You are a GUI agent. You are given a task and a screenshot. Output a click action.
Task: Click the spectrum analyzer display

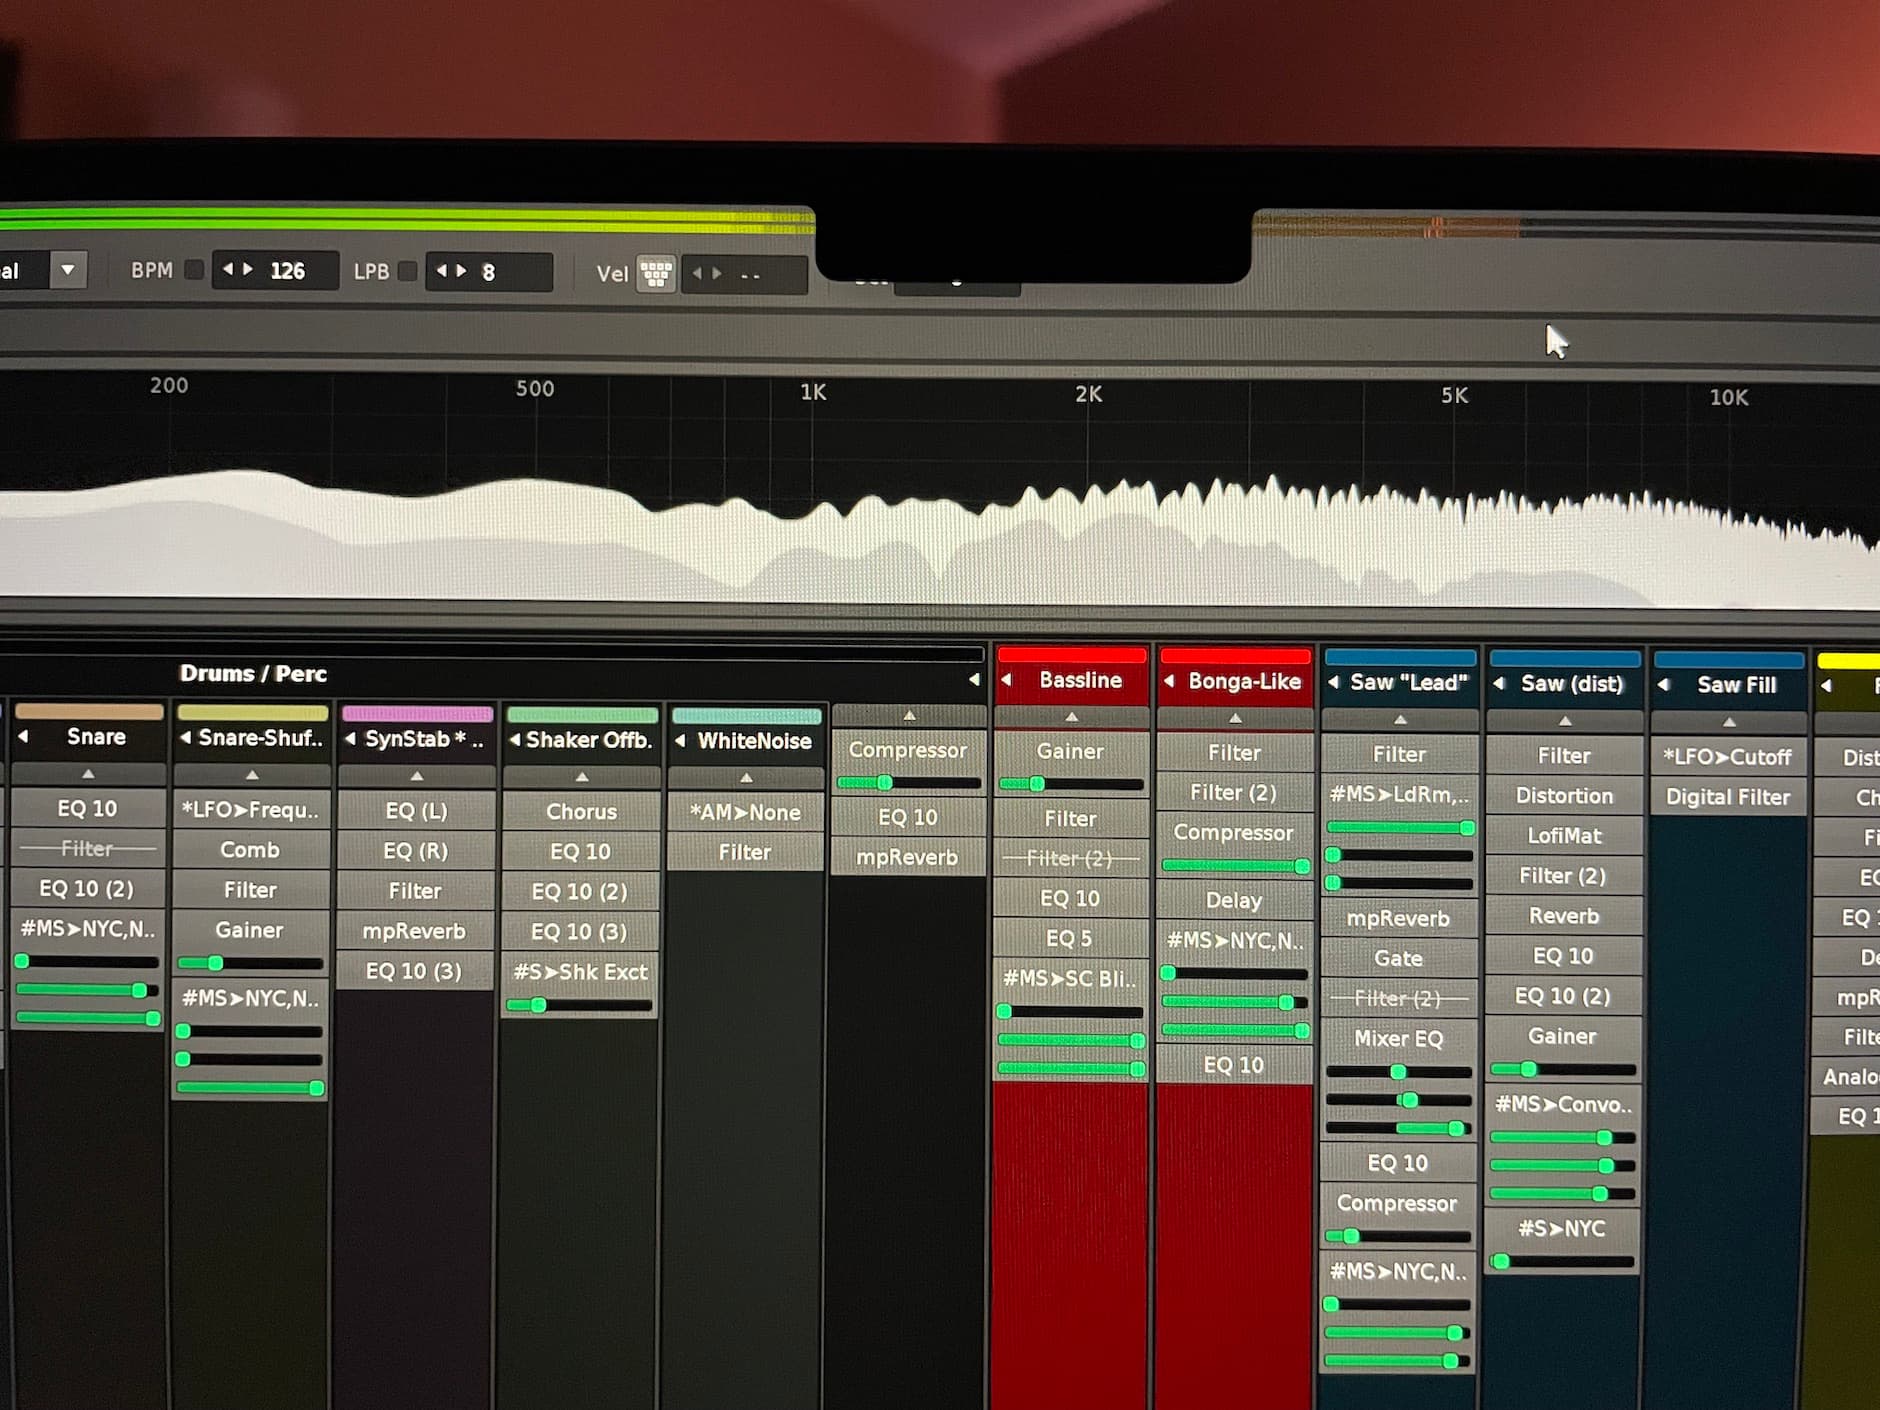click(x=940, y=490)
